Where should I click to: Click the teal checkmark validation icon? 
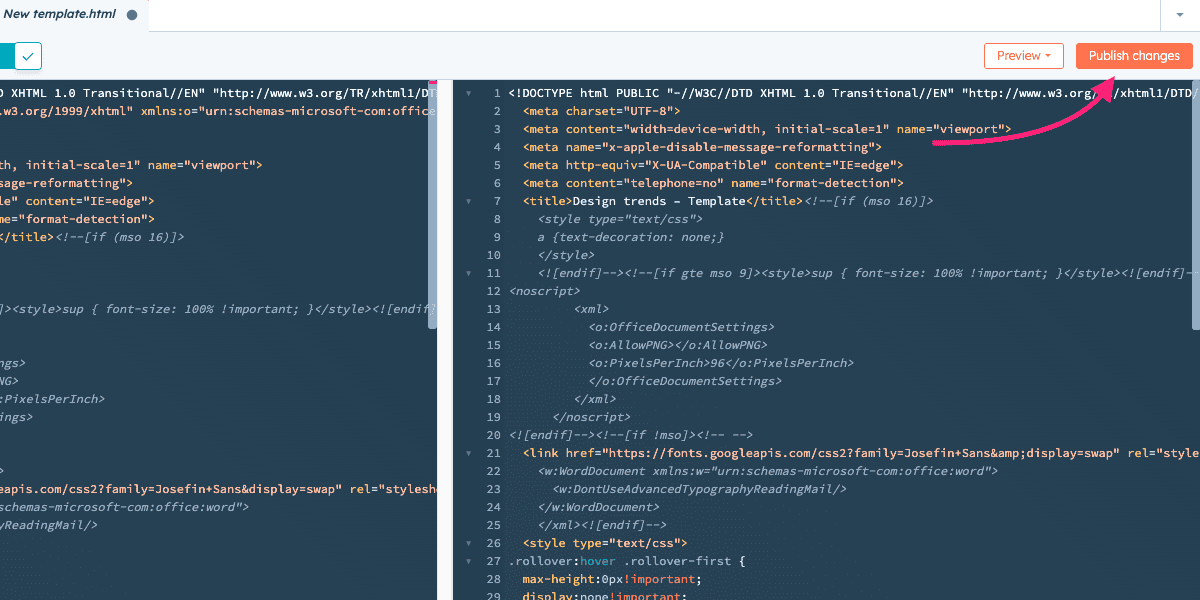(x=27, y=56)
